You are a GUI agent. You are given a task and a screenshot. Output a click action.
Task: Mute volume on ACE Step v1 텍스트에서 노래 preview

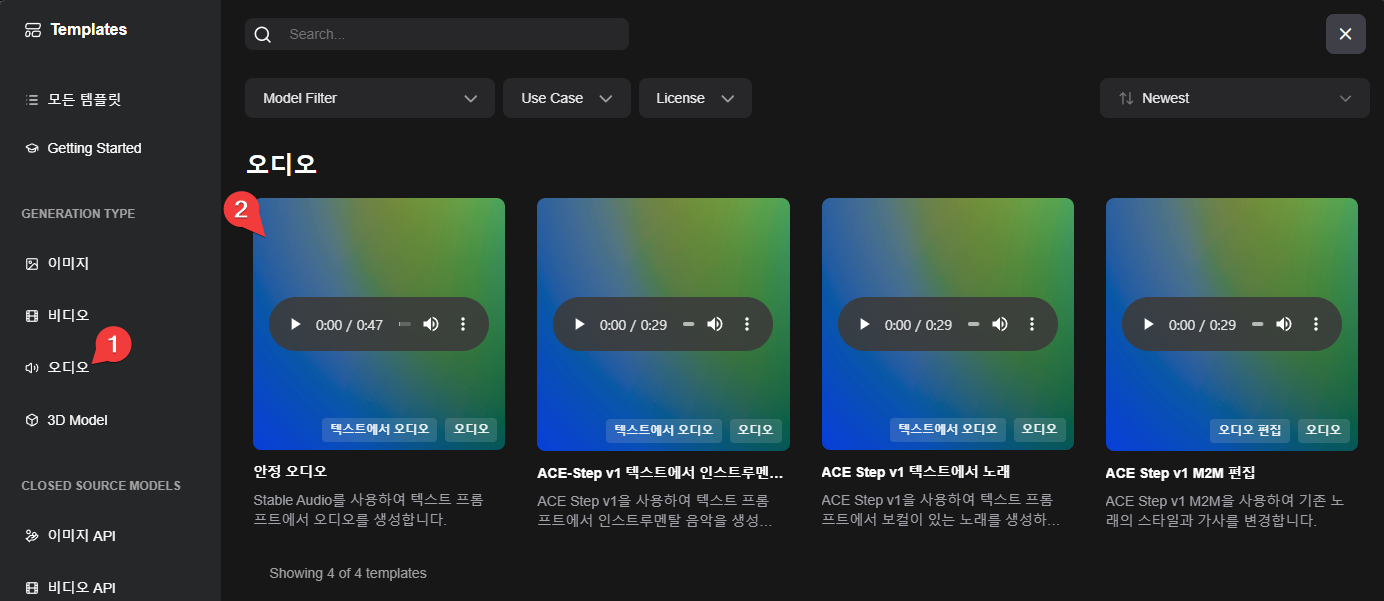pos(999,324)
